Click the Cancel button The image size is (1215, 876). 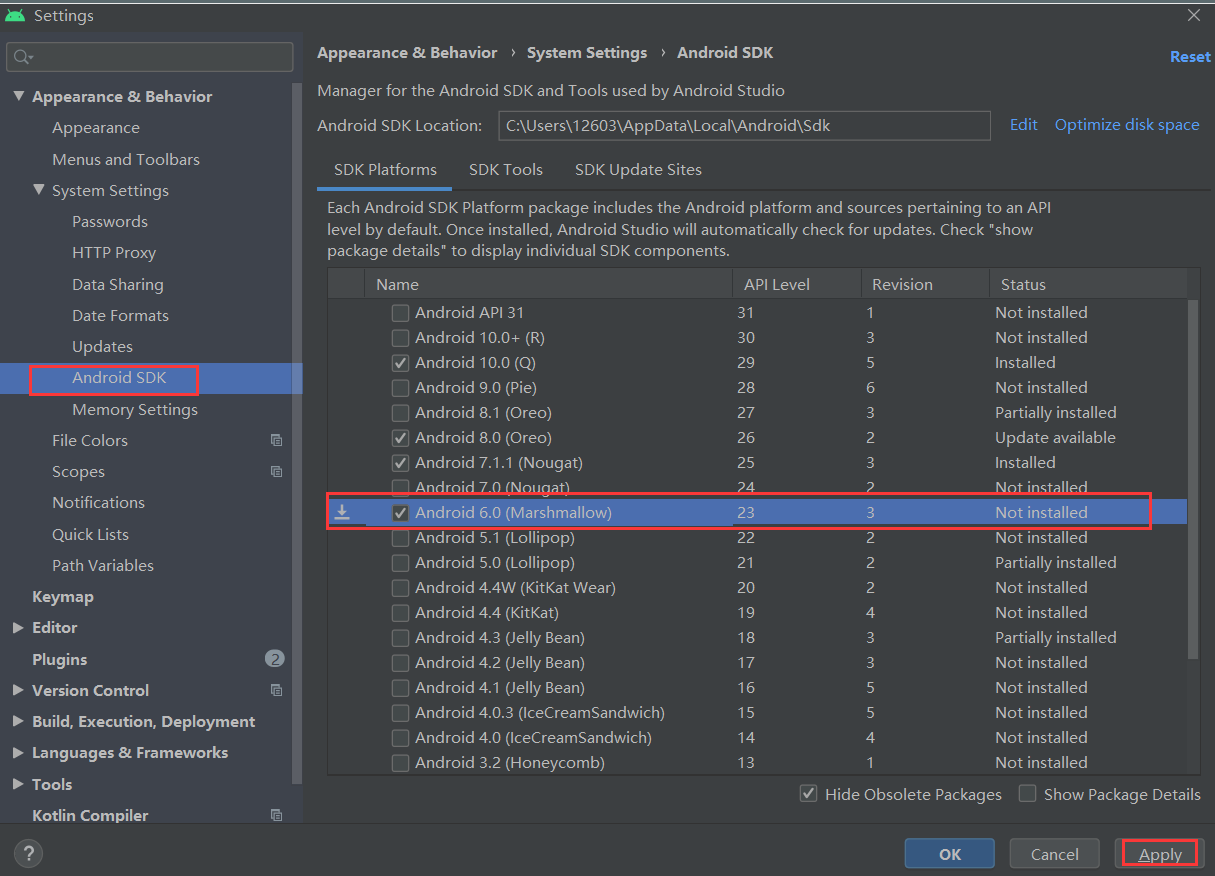(1055, 853)
